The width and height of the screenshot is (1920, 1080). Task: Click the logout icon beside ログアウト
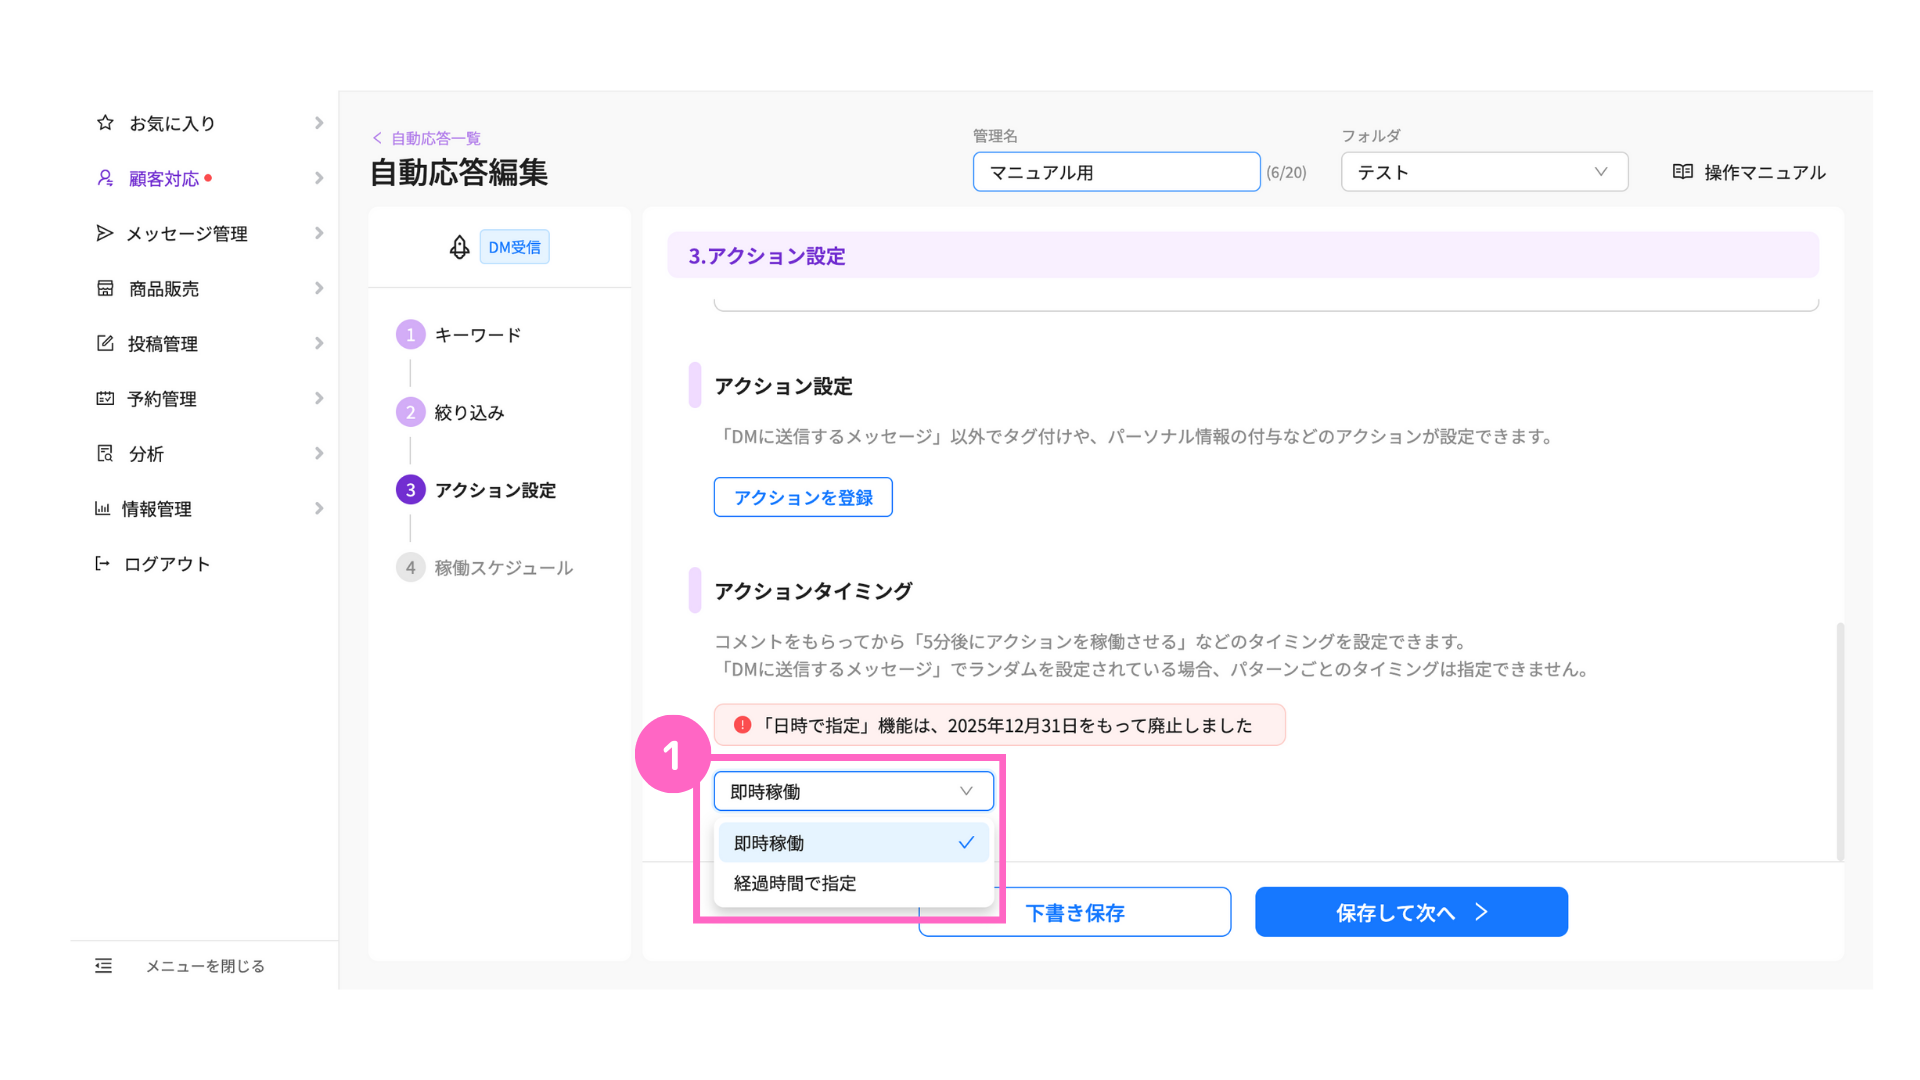pos(102,563)
